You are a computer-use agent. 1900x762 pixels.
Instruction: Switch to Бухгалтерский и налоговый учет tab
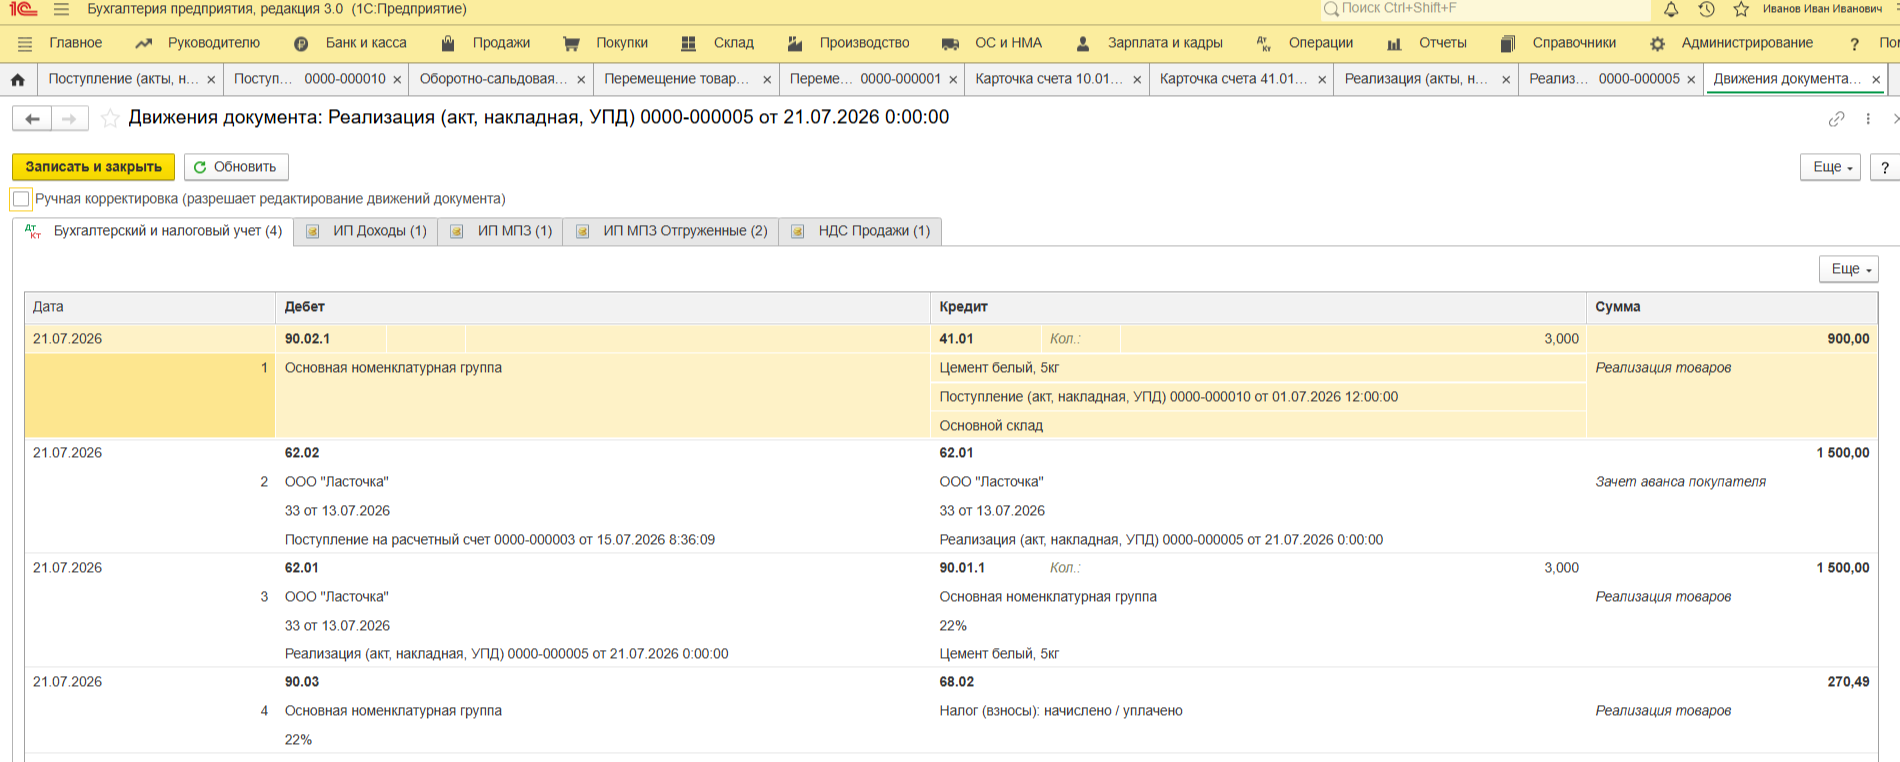[x=154, y=231]
